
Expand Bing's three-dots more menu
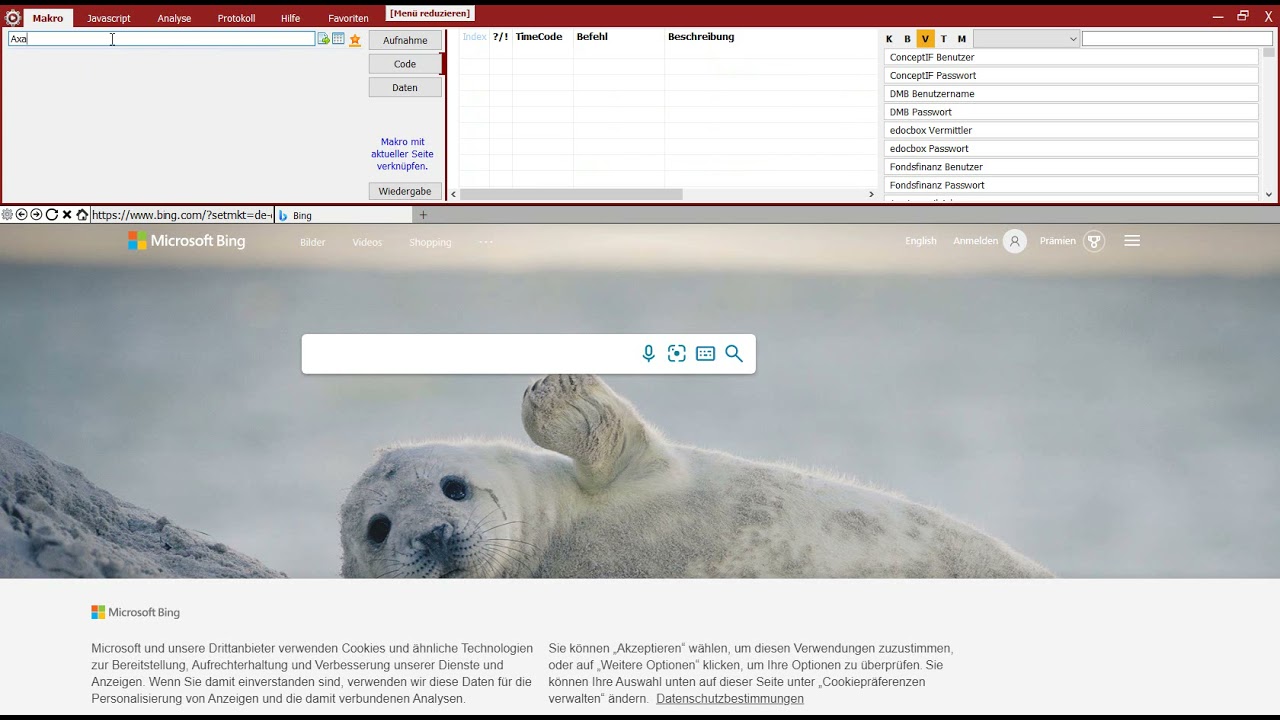486,242
